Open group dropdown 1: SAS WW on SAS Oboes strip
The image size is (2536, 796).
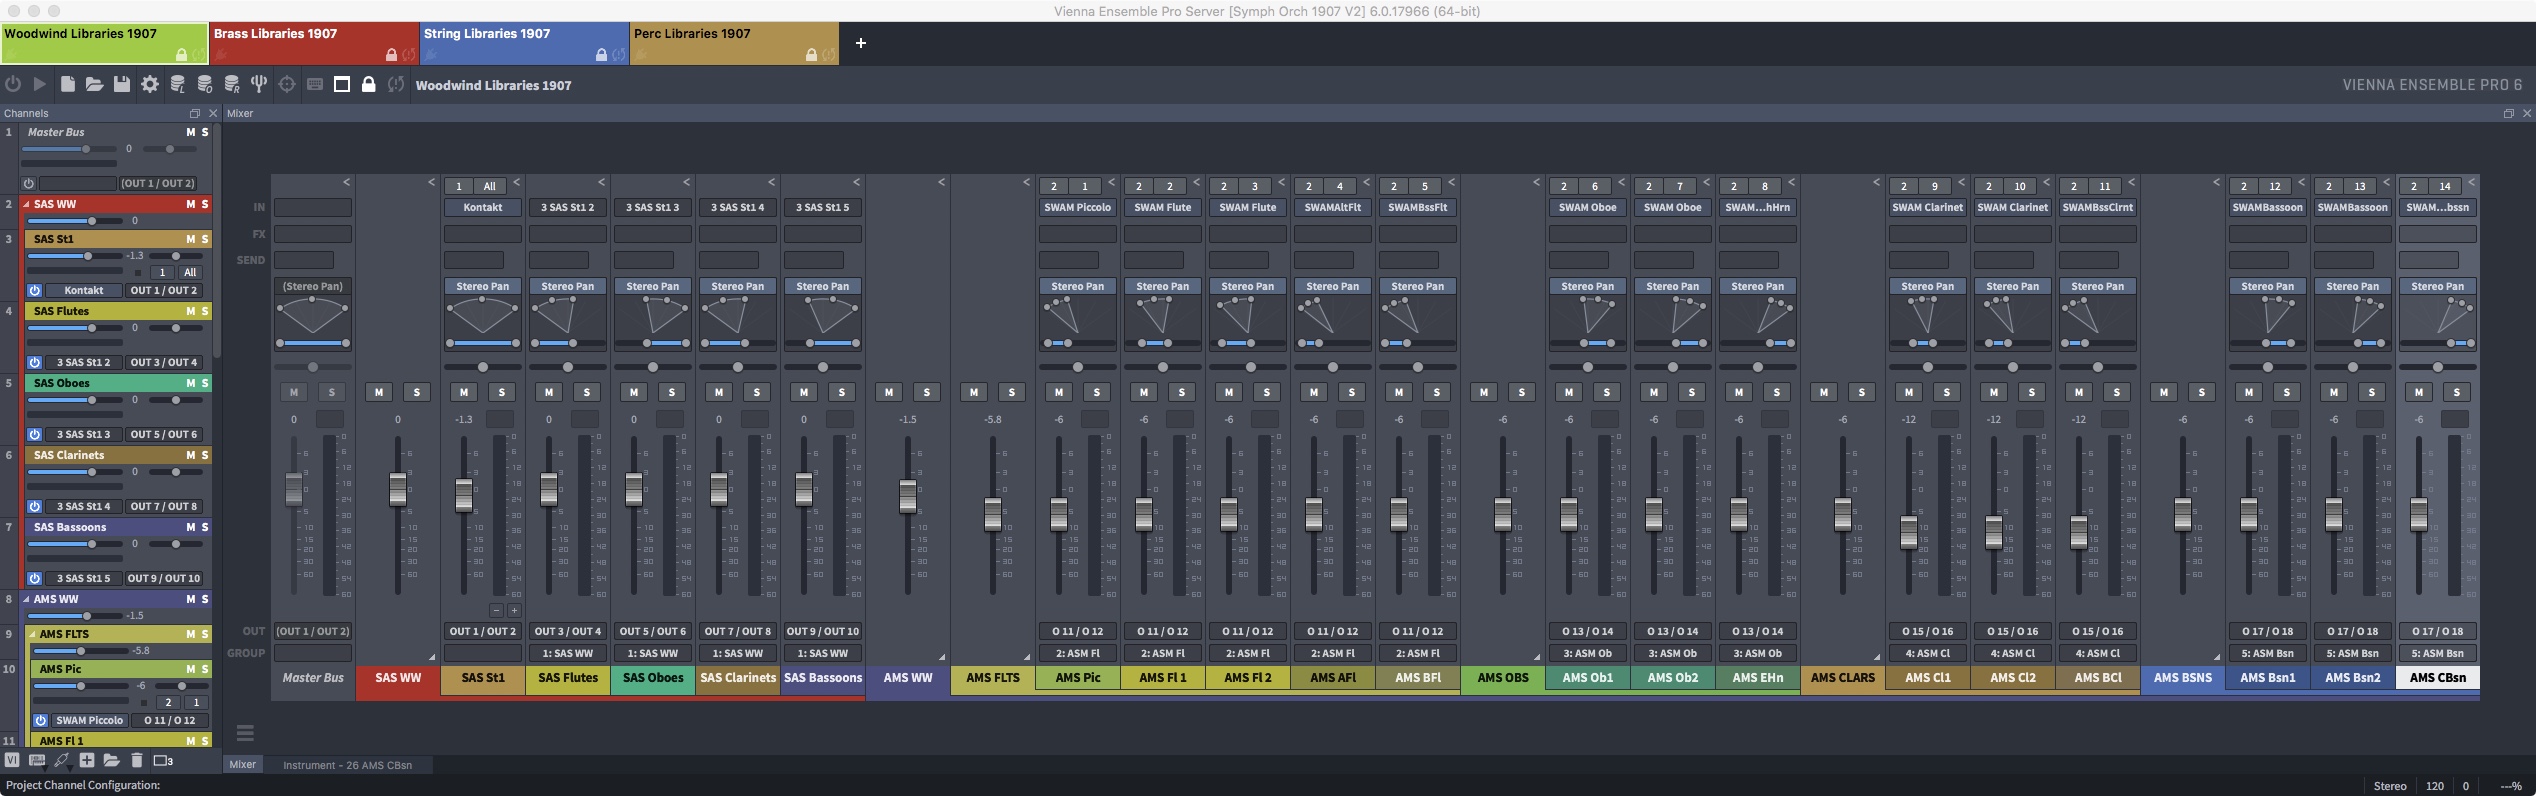653,654
